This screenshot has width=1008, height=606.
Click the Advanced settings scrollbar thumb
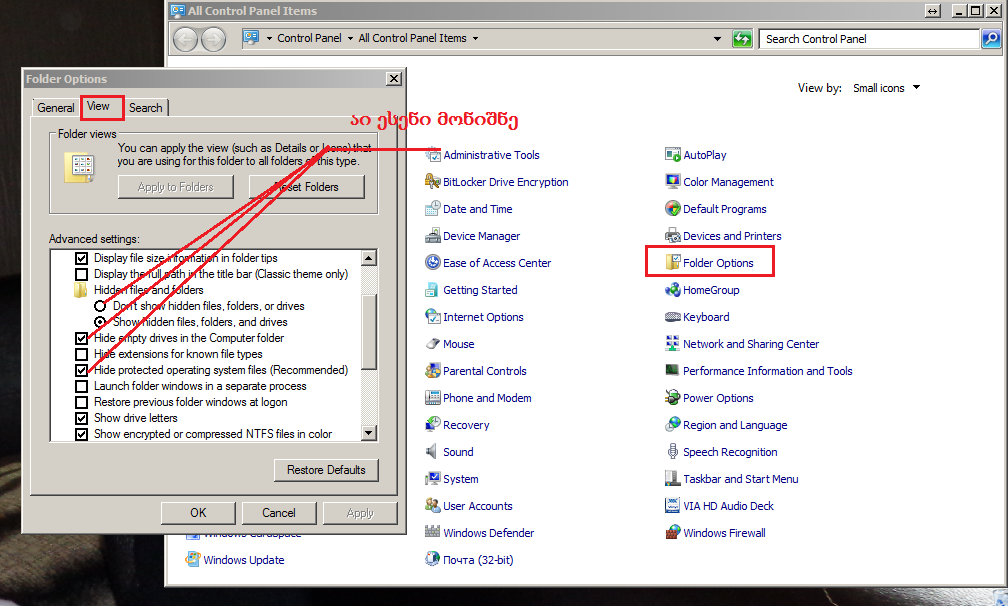click(369, 332)
